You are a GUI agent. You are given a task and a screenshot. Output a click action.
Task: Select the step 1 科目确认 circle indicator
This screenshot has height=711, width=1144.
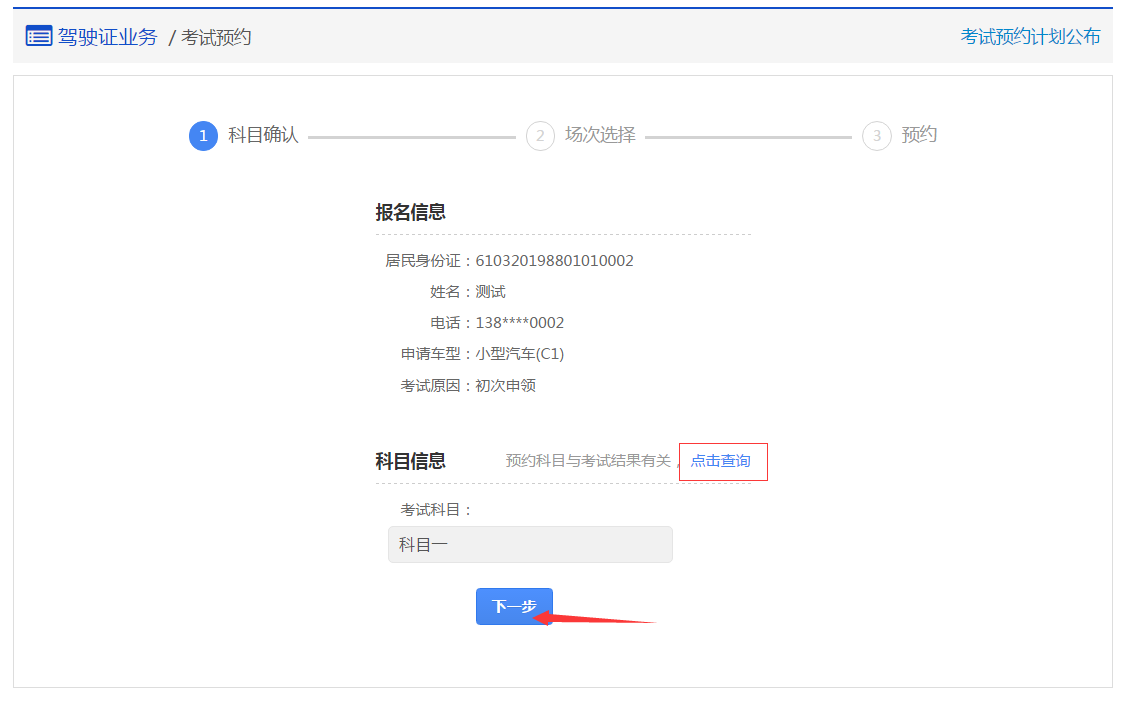pyautogui.click(x=203, y=135)
